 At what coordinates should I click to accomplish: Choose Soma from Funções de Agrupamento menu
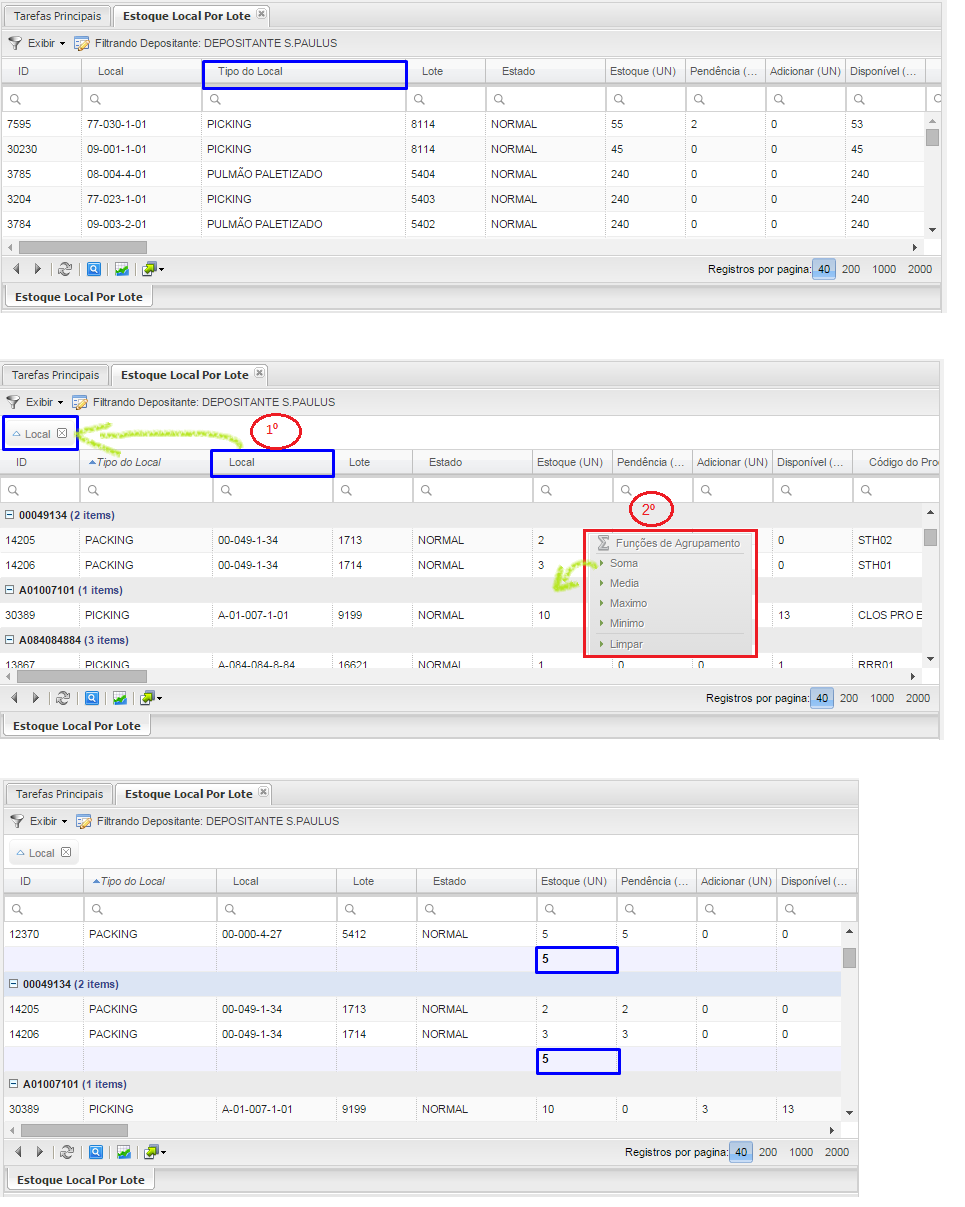point(623,563)
